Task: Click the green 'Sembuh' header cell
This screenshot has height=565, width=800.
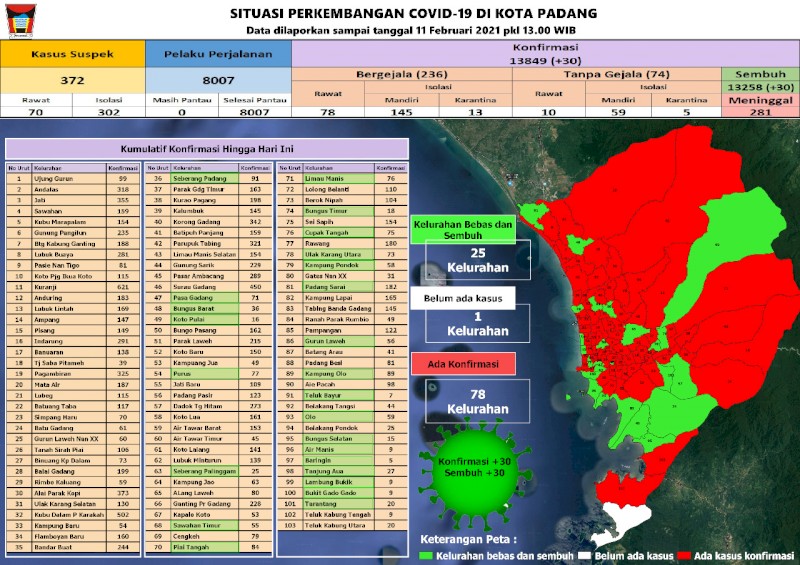Action: click(760, 75)
